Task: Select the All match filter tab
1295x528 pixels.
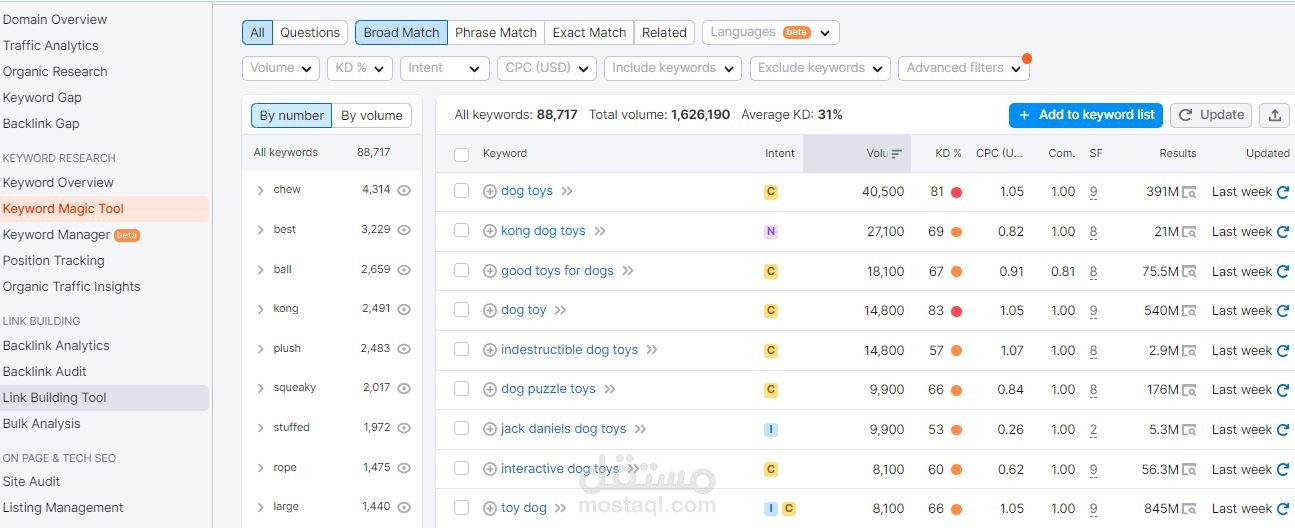Action: 257,32
